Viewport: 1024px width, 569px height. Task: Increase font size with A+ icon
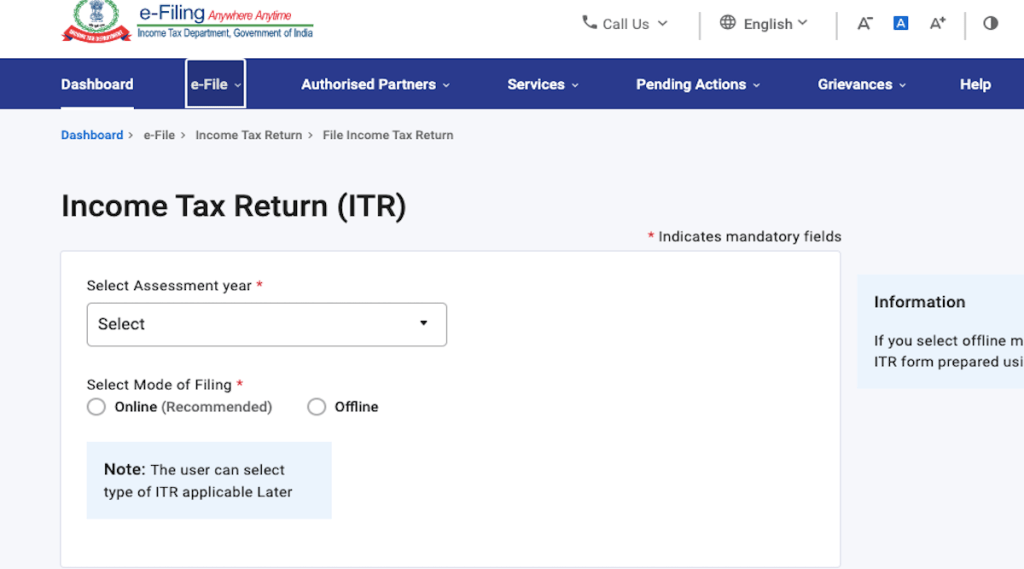[x=937, y=23]
